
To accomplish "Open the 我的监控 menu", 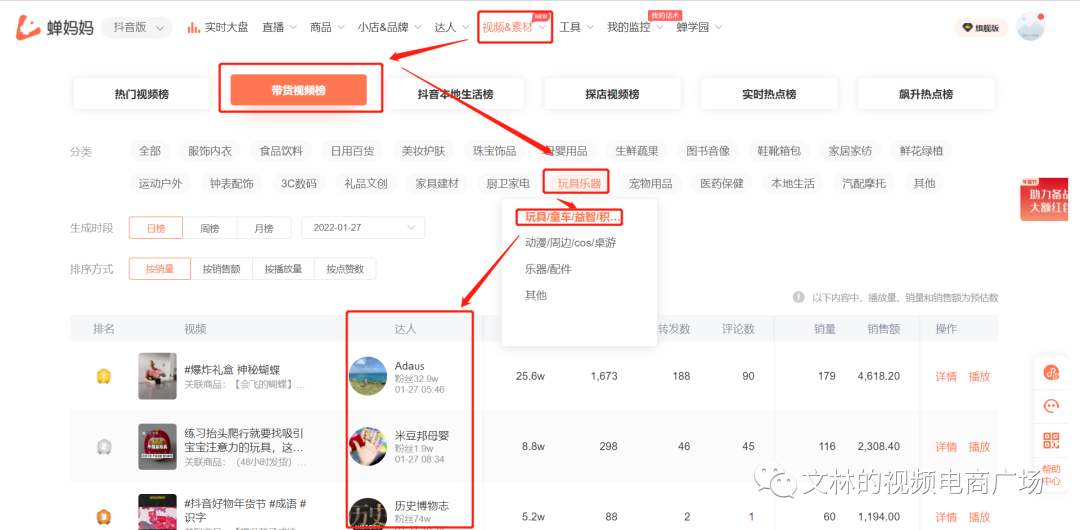I will coord(635,28).
